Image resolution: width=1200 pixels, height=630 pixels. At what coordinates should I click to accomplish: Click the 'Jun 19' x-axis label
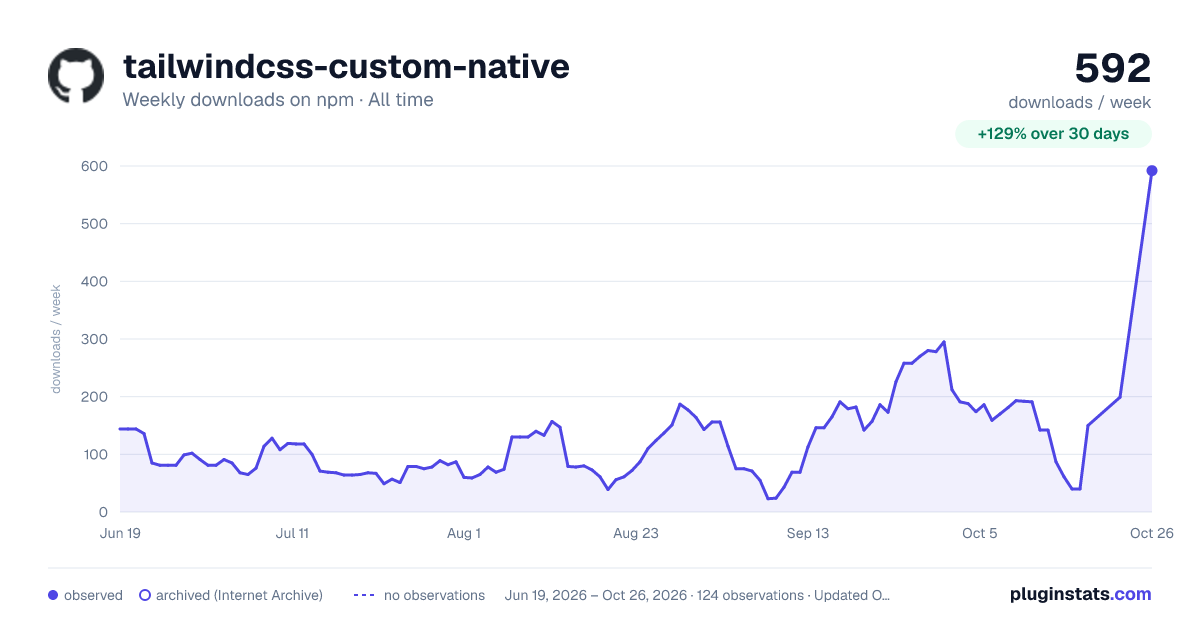120,533
